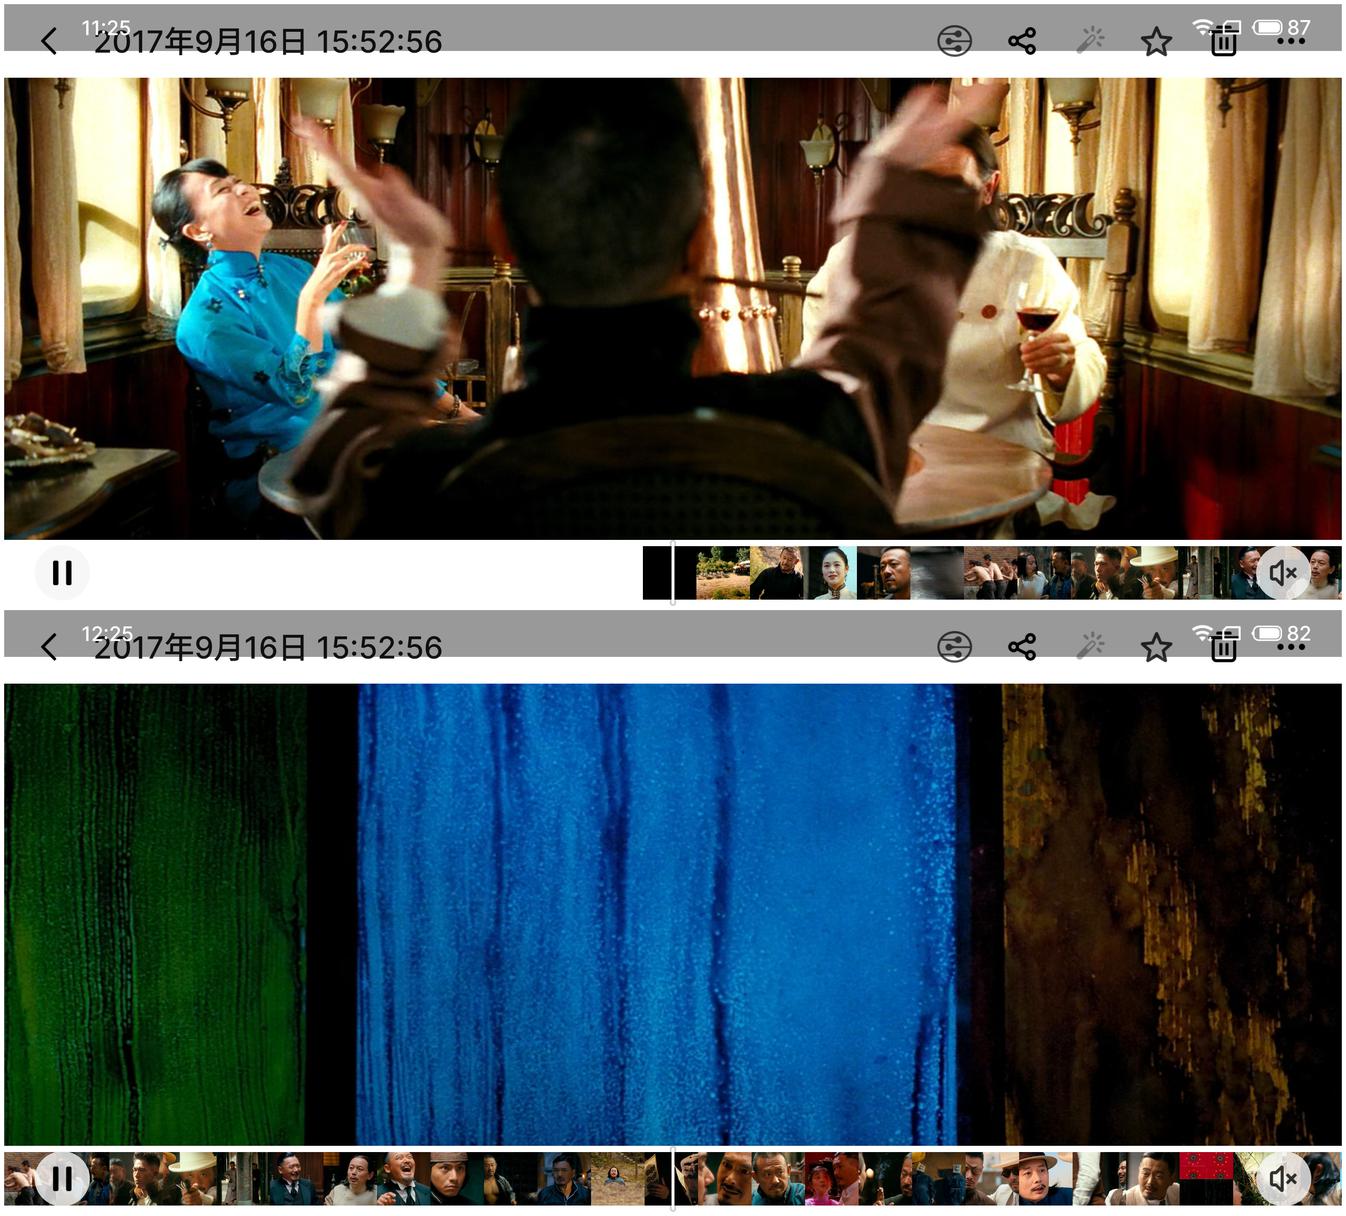Tap the magic wand on the 12:25 screen

click(x=1089, y=647)
